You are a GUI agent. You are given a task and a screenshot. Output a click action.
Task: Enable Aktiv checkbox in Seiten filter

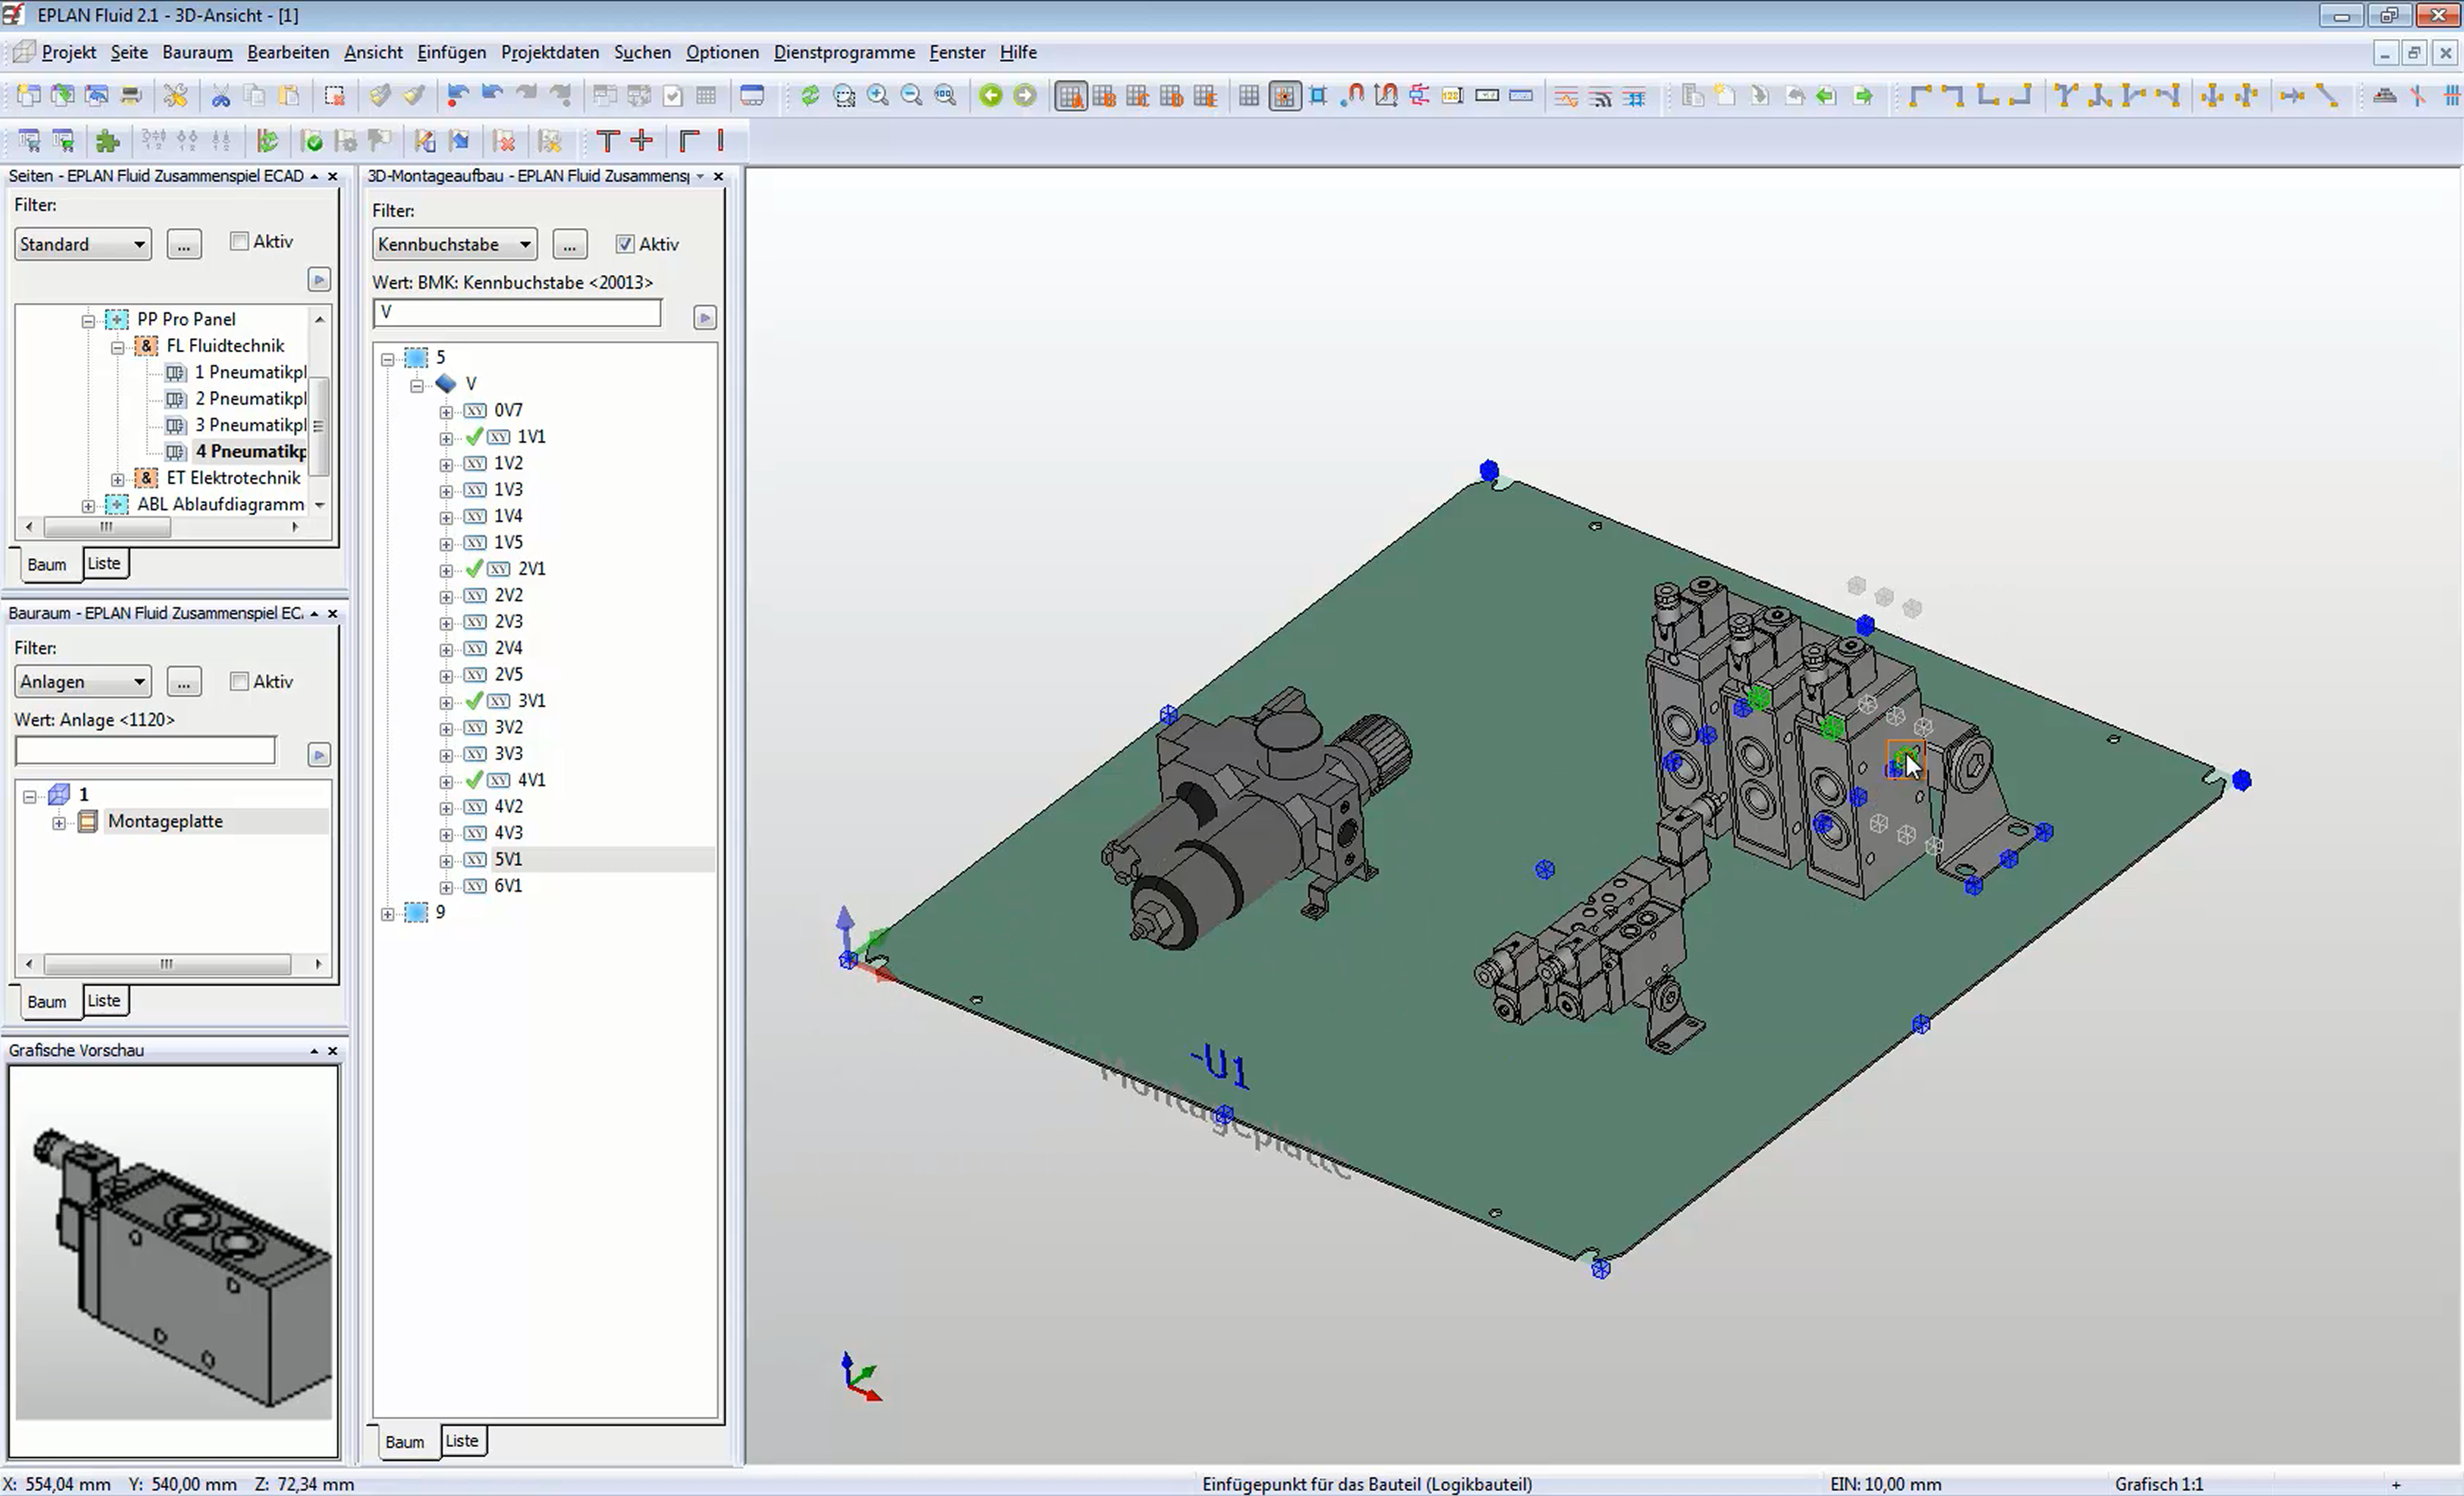(x=239, y=241)
